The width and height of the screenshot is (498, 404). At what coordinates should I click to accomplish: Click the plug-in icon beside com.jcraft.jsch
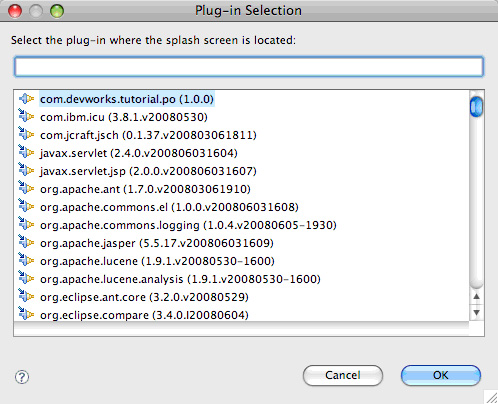pyautogui.click(x=26, y=134)
